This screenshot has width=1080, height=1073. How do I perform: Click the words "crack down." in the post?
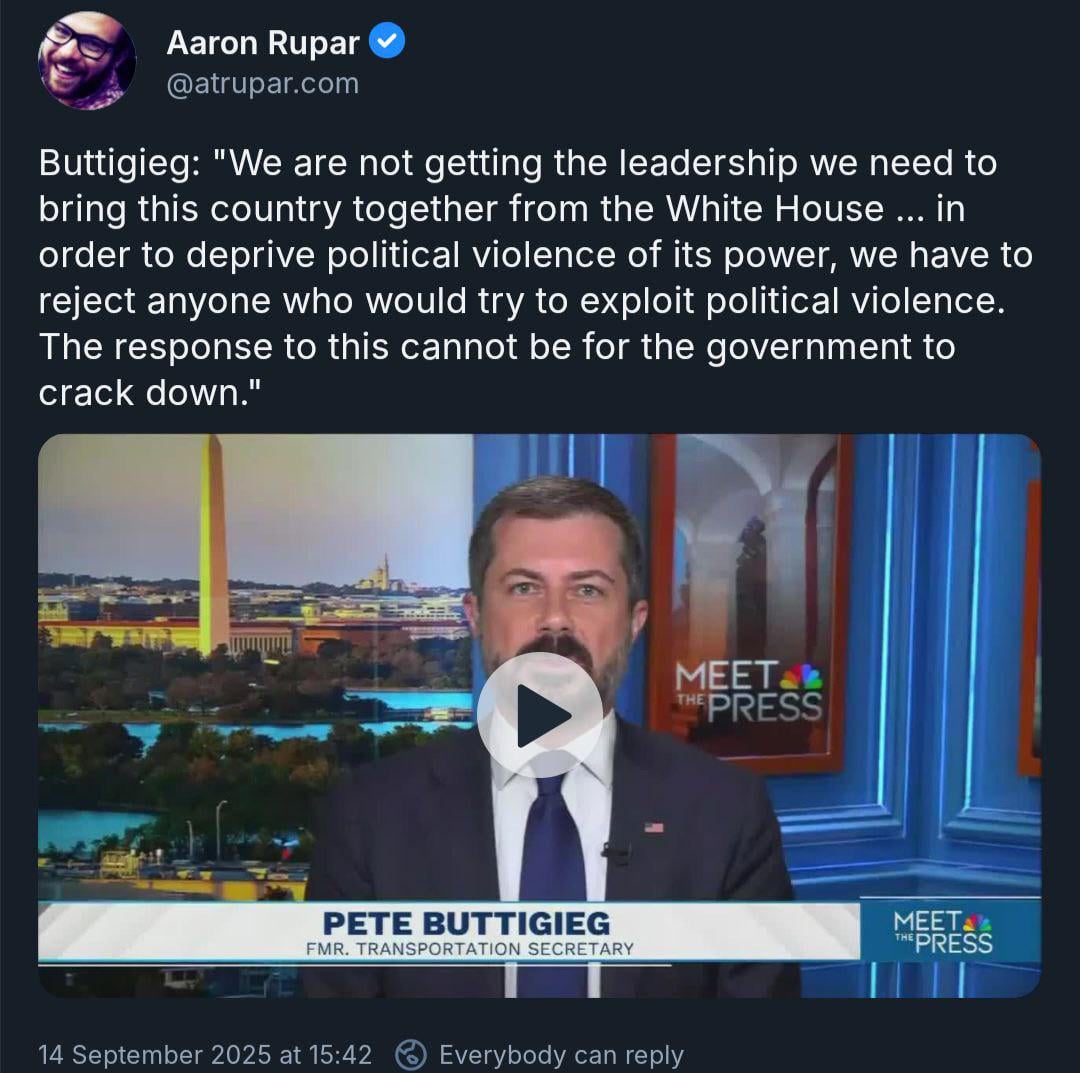click(150, 393)
